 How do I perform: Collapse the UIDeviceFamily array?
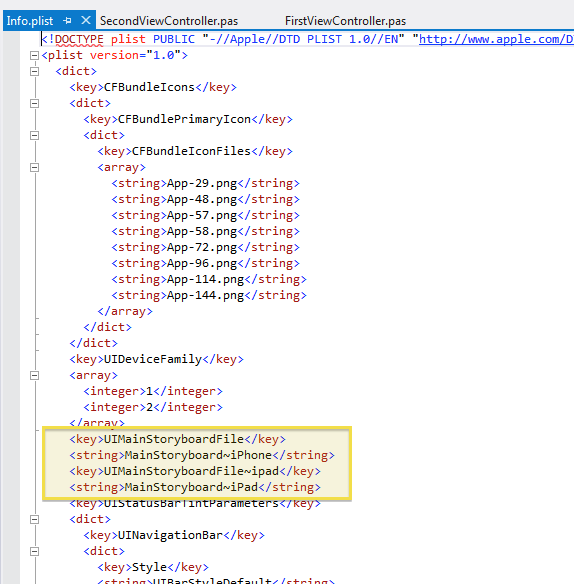[34, 375]
